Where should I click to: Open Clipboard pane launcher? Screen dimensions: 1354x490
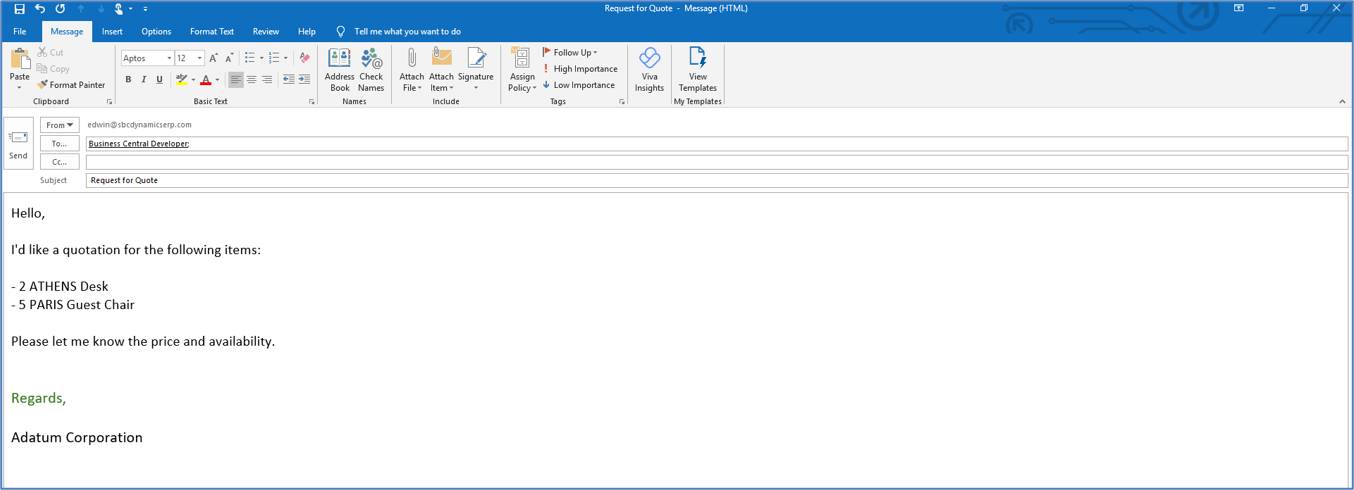(x=109, y=102)
